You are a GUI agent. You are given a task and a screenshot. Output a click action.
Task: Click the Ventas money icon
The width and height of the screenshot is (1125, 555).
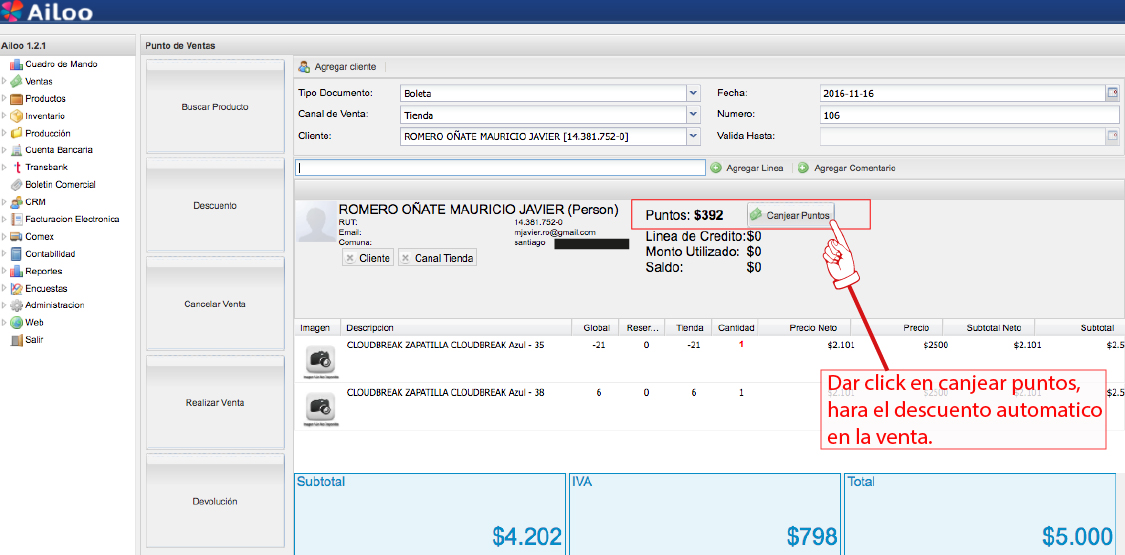16,81
